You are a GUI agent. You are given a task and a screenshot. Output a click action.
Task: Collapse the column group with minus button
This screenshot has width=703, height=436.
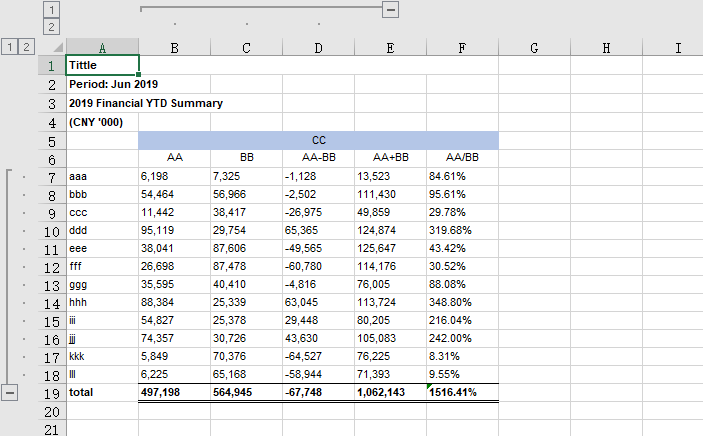[x=390, y=9]
